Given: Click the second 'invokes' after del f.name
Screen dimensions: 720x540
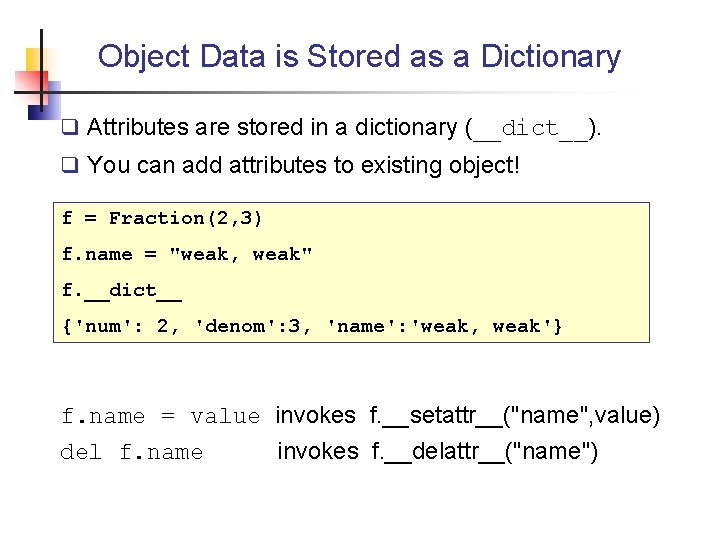Looking at the screenshot, I should tap(317, 452).
